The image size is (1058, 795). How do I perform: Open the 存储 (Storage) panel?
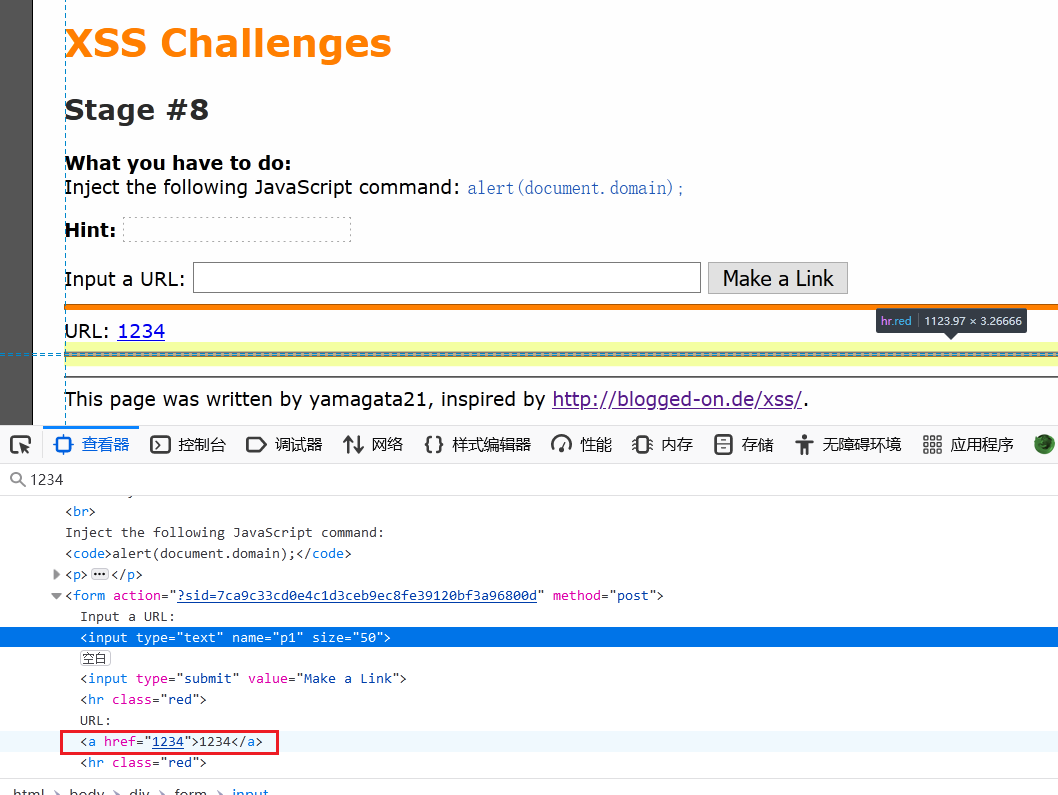(743, 444)
